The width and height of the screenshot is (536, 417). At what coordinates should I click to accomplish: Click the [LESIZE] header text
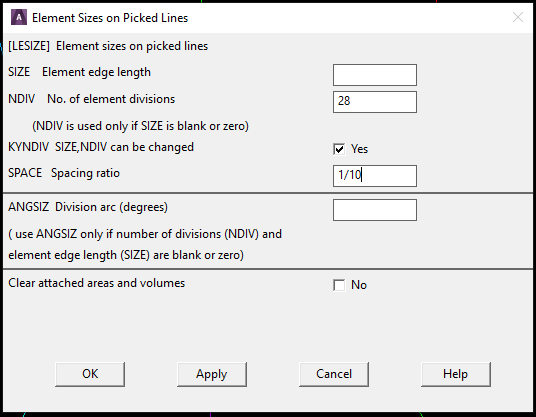[x=29, y=46]
